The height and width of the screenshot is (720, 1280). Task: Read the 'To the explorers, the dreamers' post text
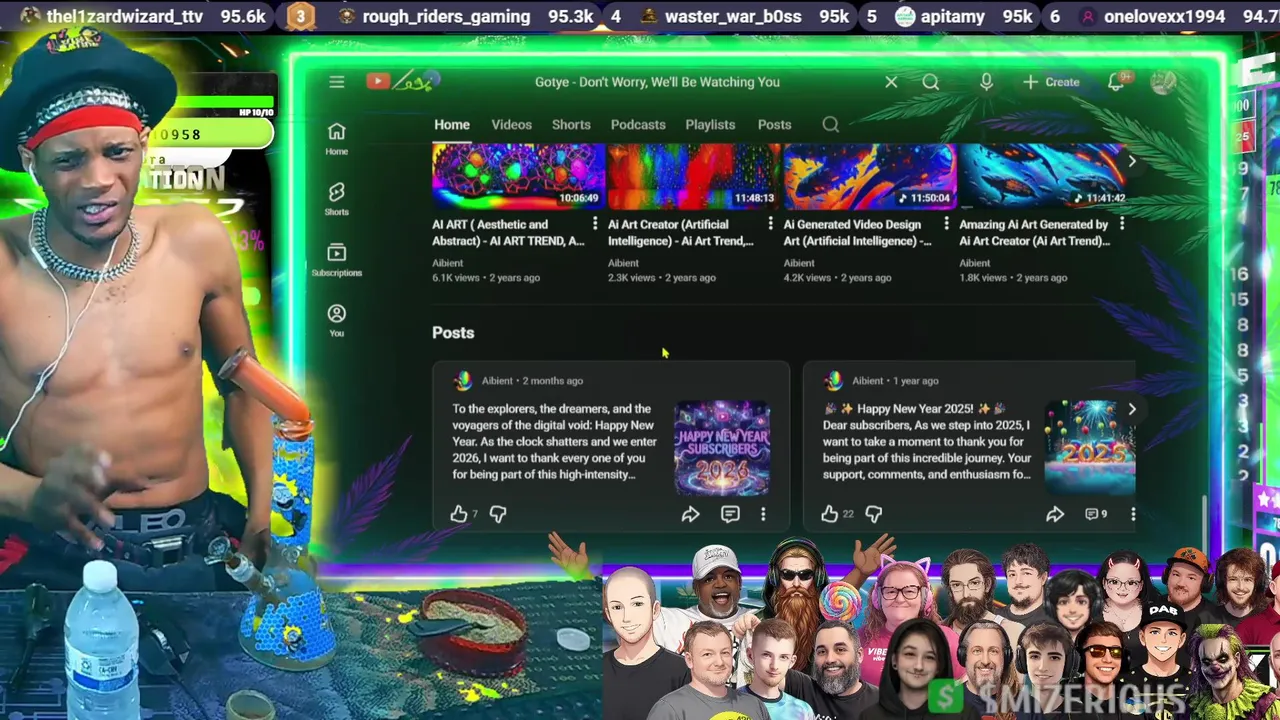click(x=555, y=442)
